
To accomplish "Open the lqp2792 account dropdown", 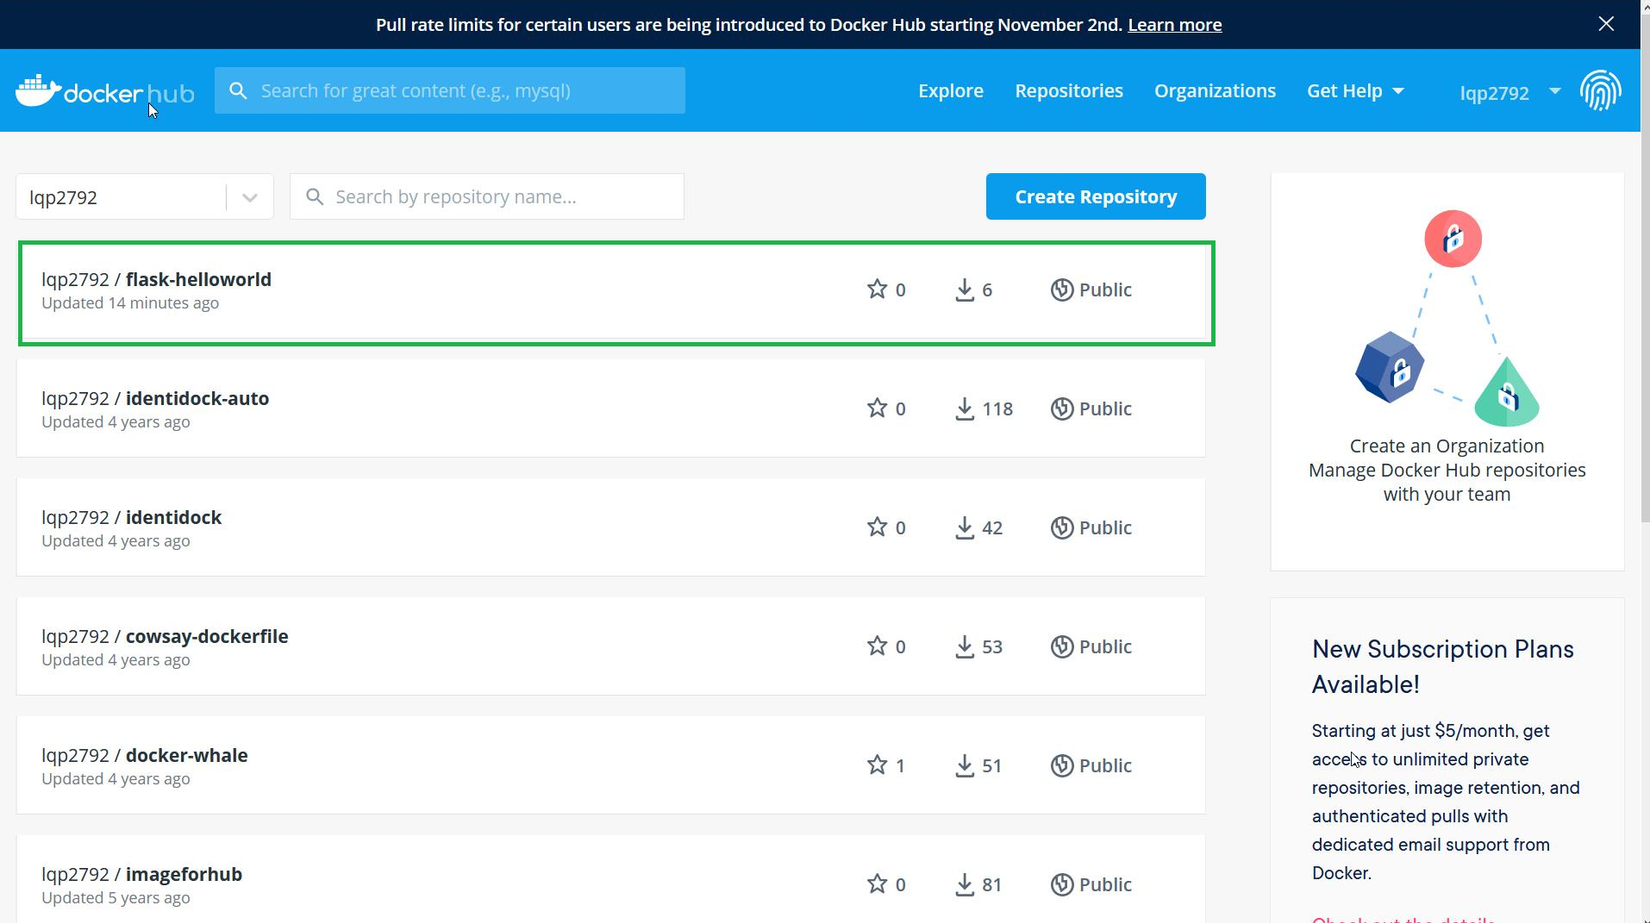I will [x=1509, y=92].
